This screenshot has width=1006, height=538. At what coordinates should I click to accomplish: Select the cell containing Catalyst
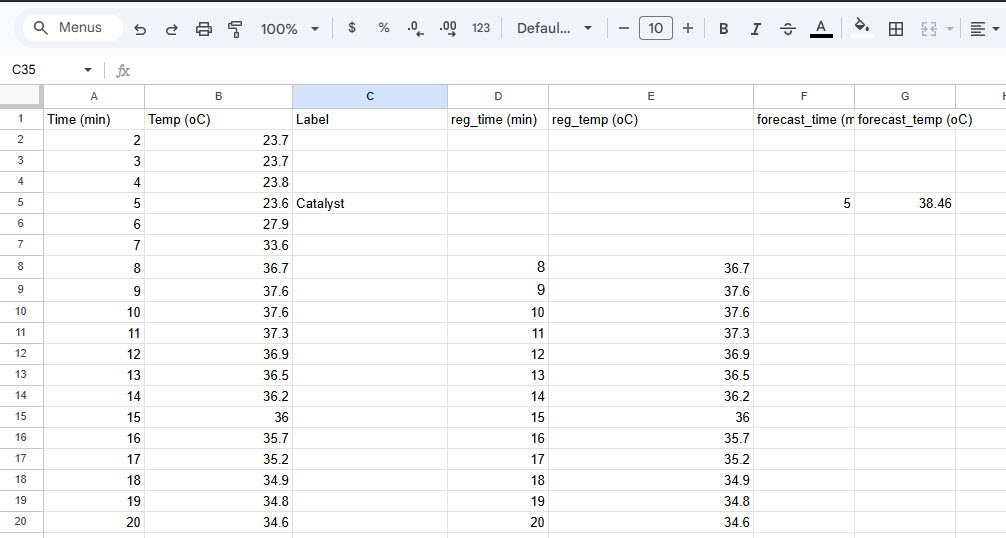click(x=369, y=203)
